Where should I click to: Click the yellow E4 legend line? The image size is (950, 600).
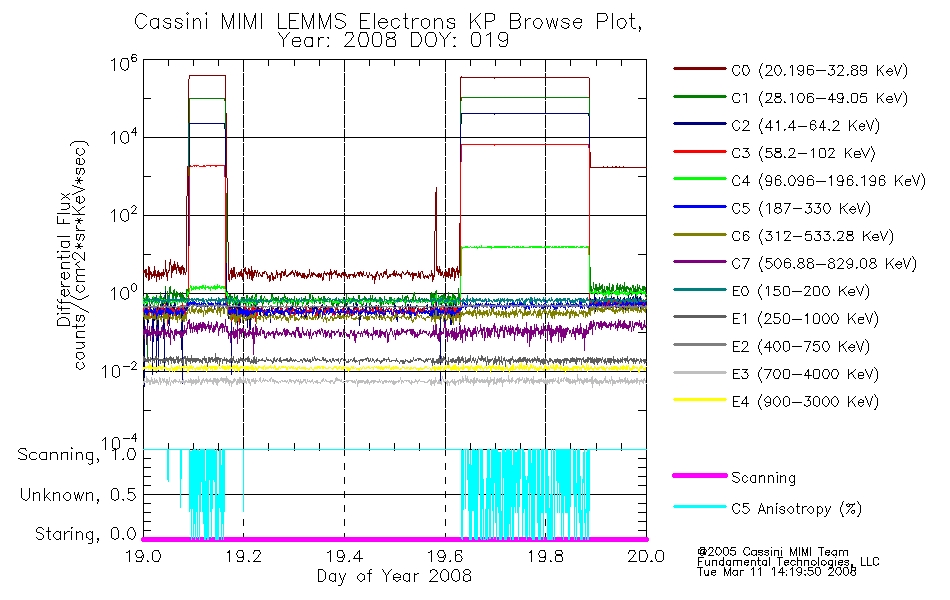pyautogui.click(x=699, y=399)
